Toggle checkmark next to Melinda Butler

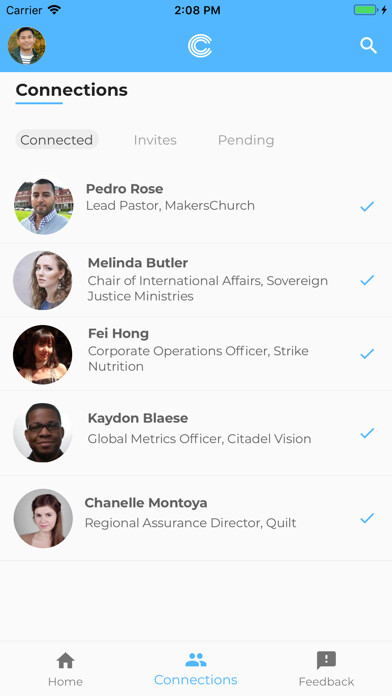367,280
